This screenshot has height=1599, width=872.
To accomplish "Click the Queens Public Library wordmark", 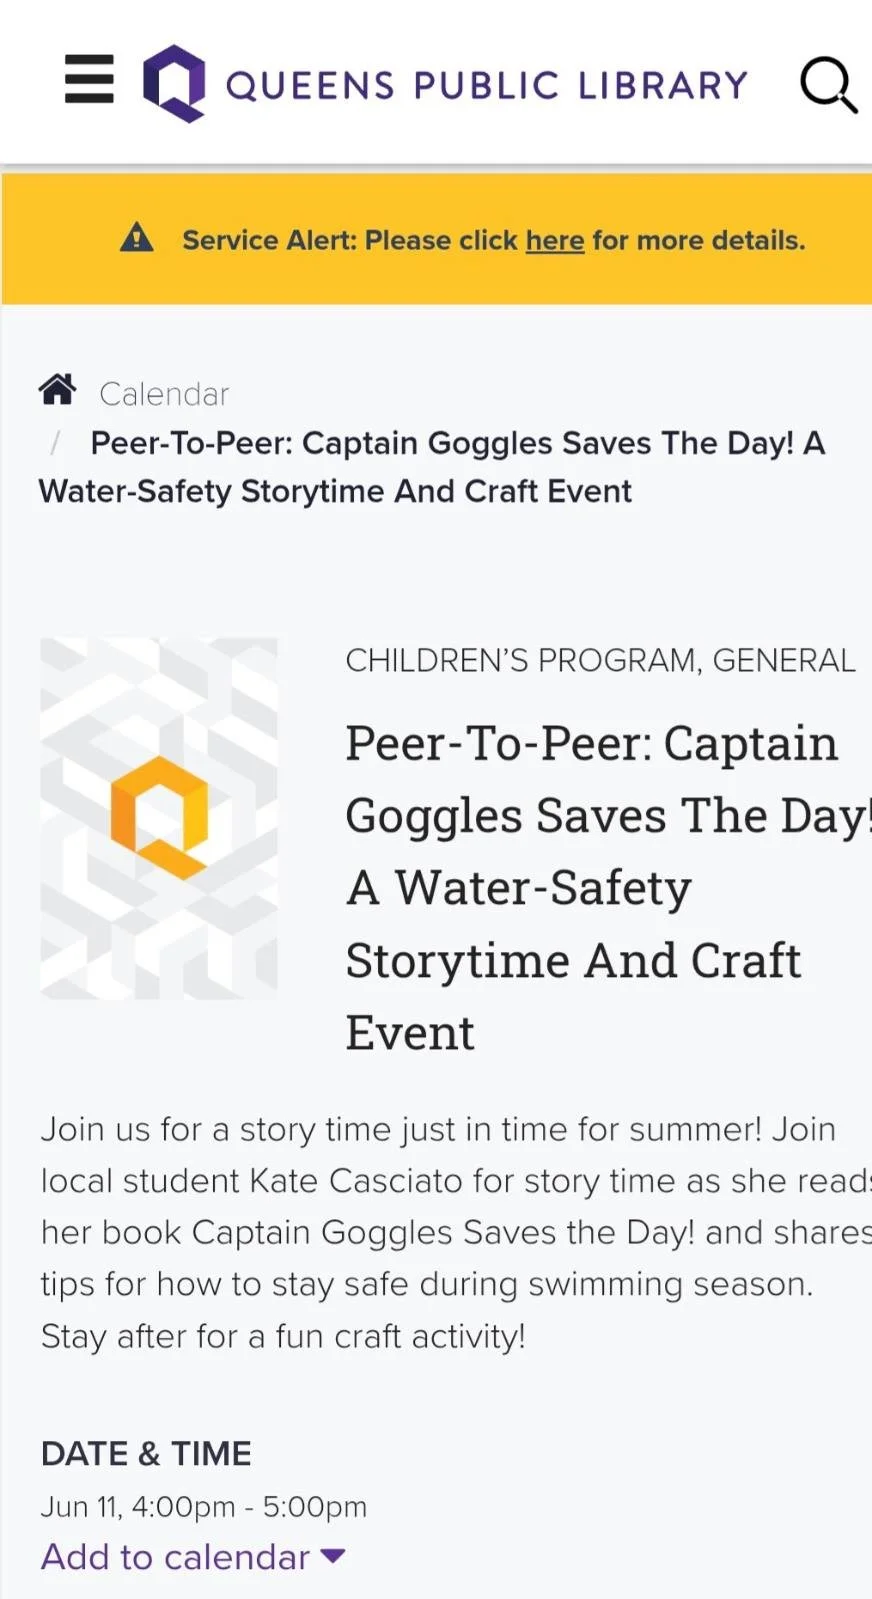I will point(487,85).
